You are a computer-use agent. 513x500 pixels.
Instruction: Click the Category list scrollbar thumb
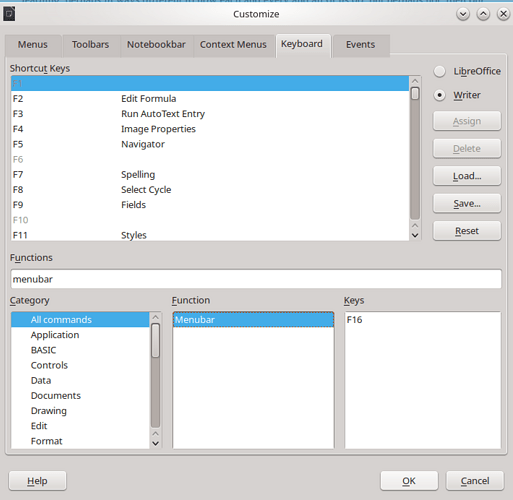pos(155,341)
